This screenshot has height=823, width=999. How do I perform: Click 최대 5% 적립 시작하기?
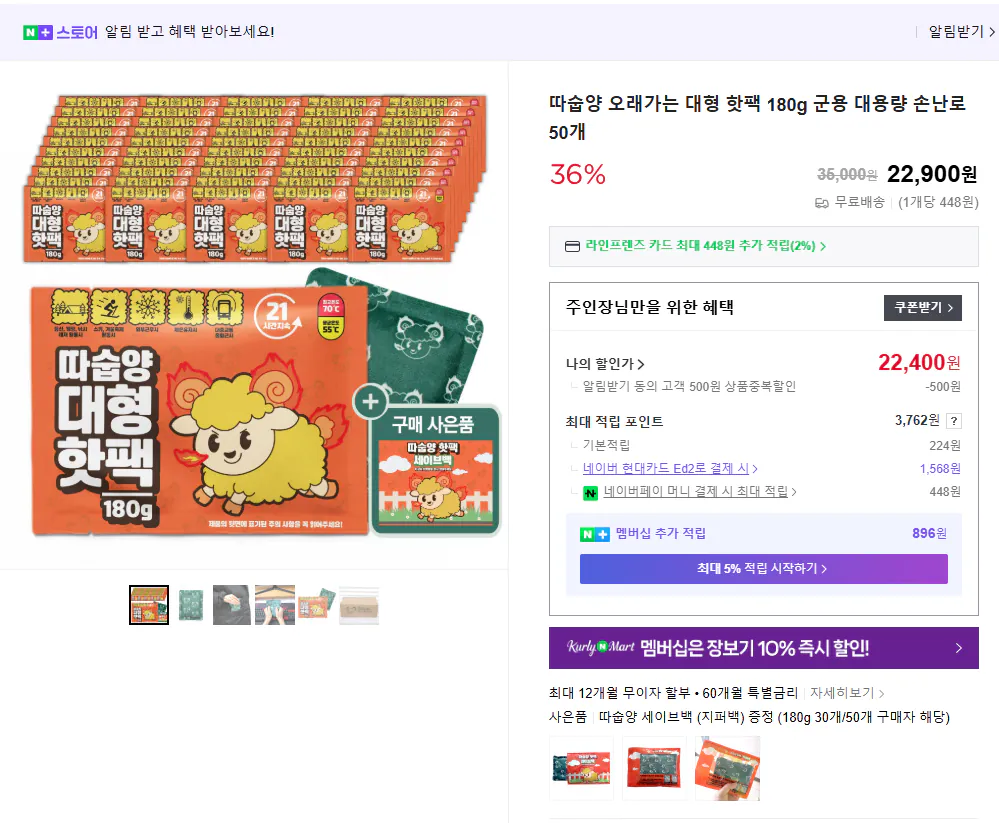[x=763, y=568]
